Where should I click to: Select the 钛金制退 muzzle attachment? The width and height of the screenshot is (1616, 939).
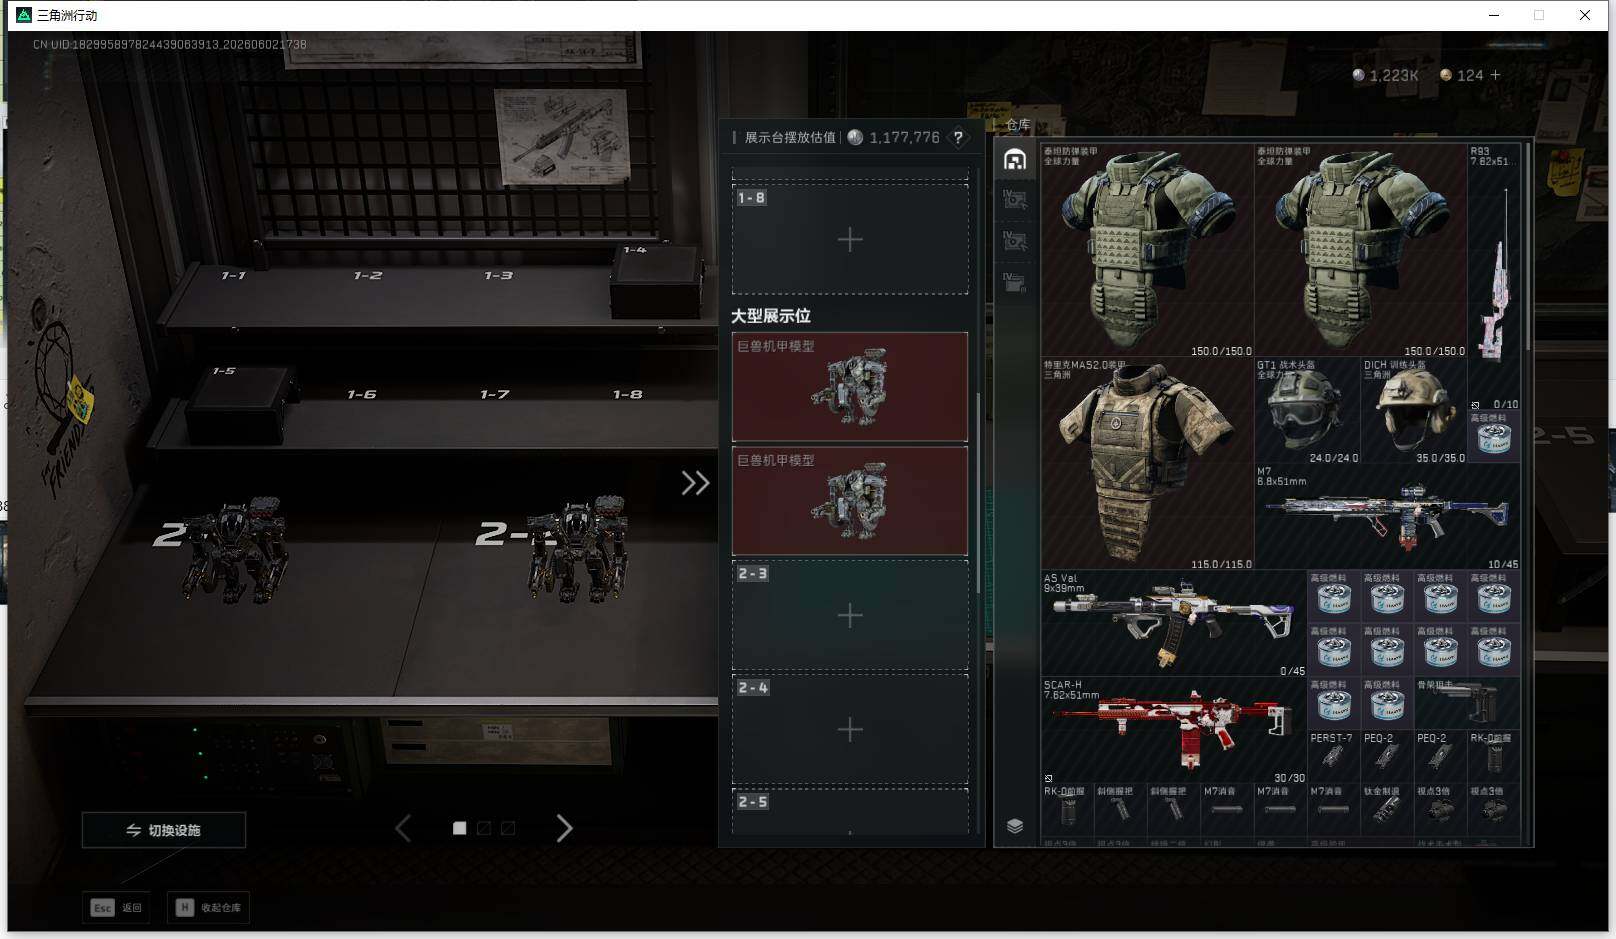click(x=1387, y=811)
